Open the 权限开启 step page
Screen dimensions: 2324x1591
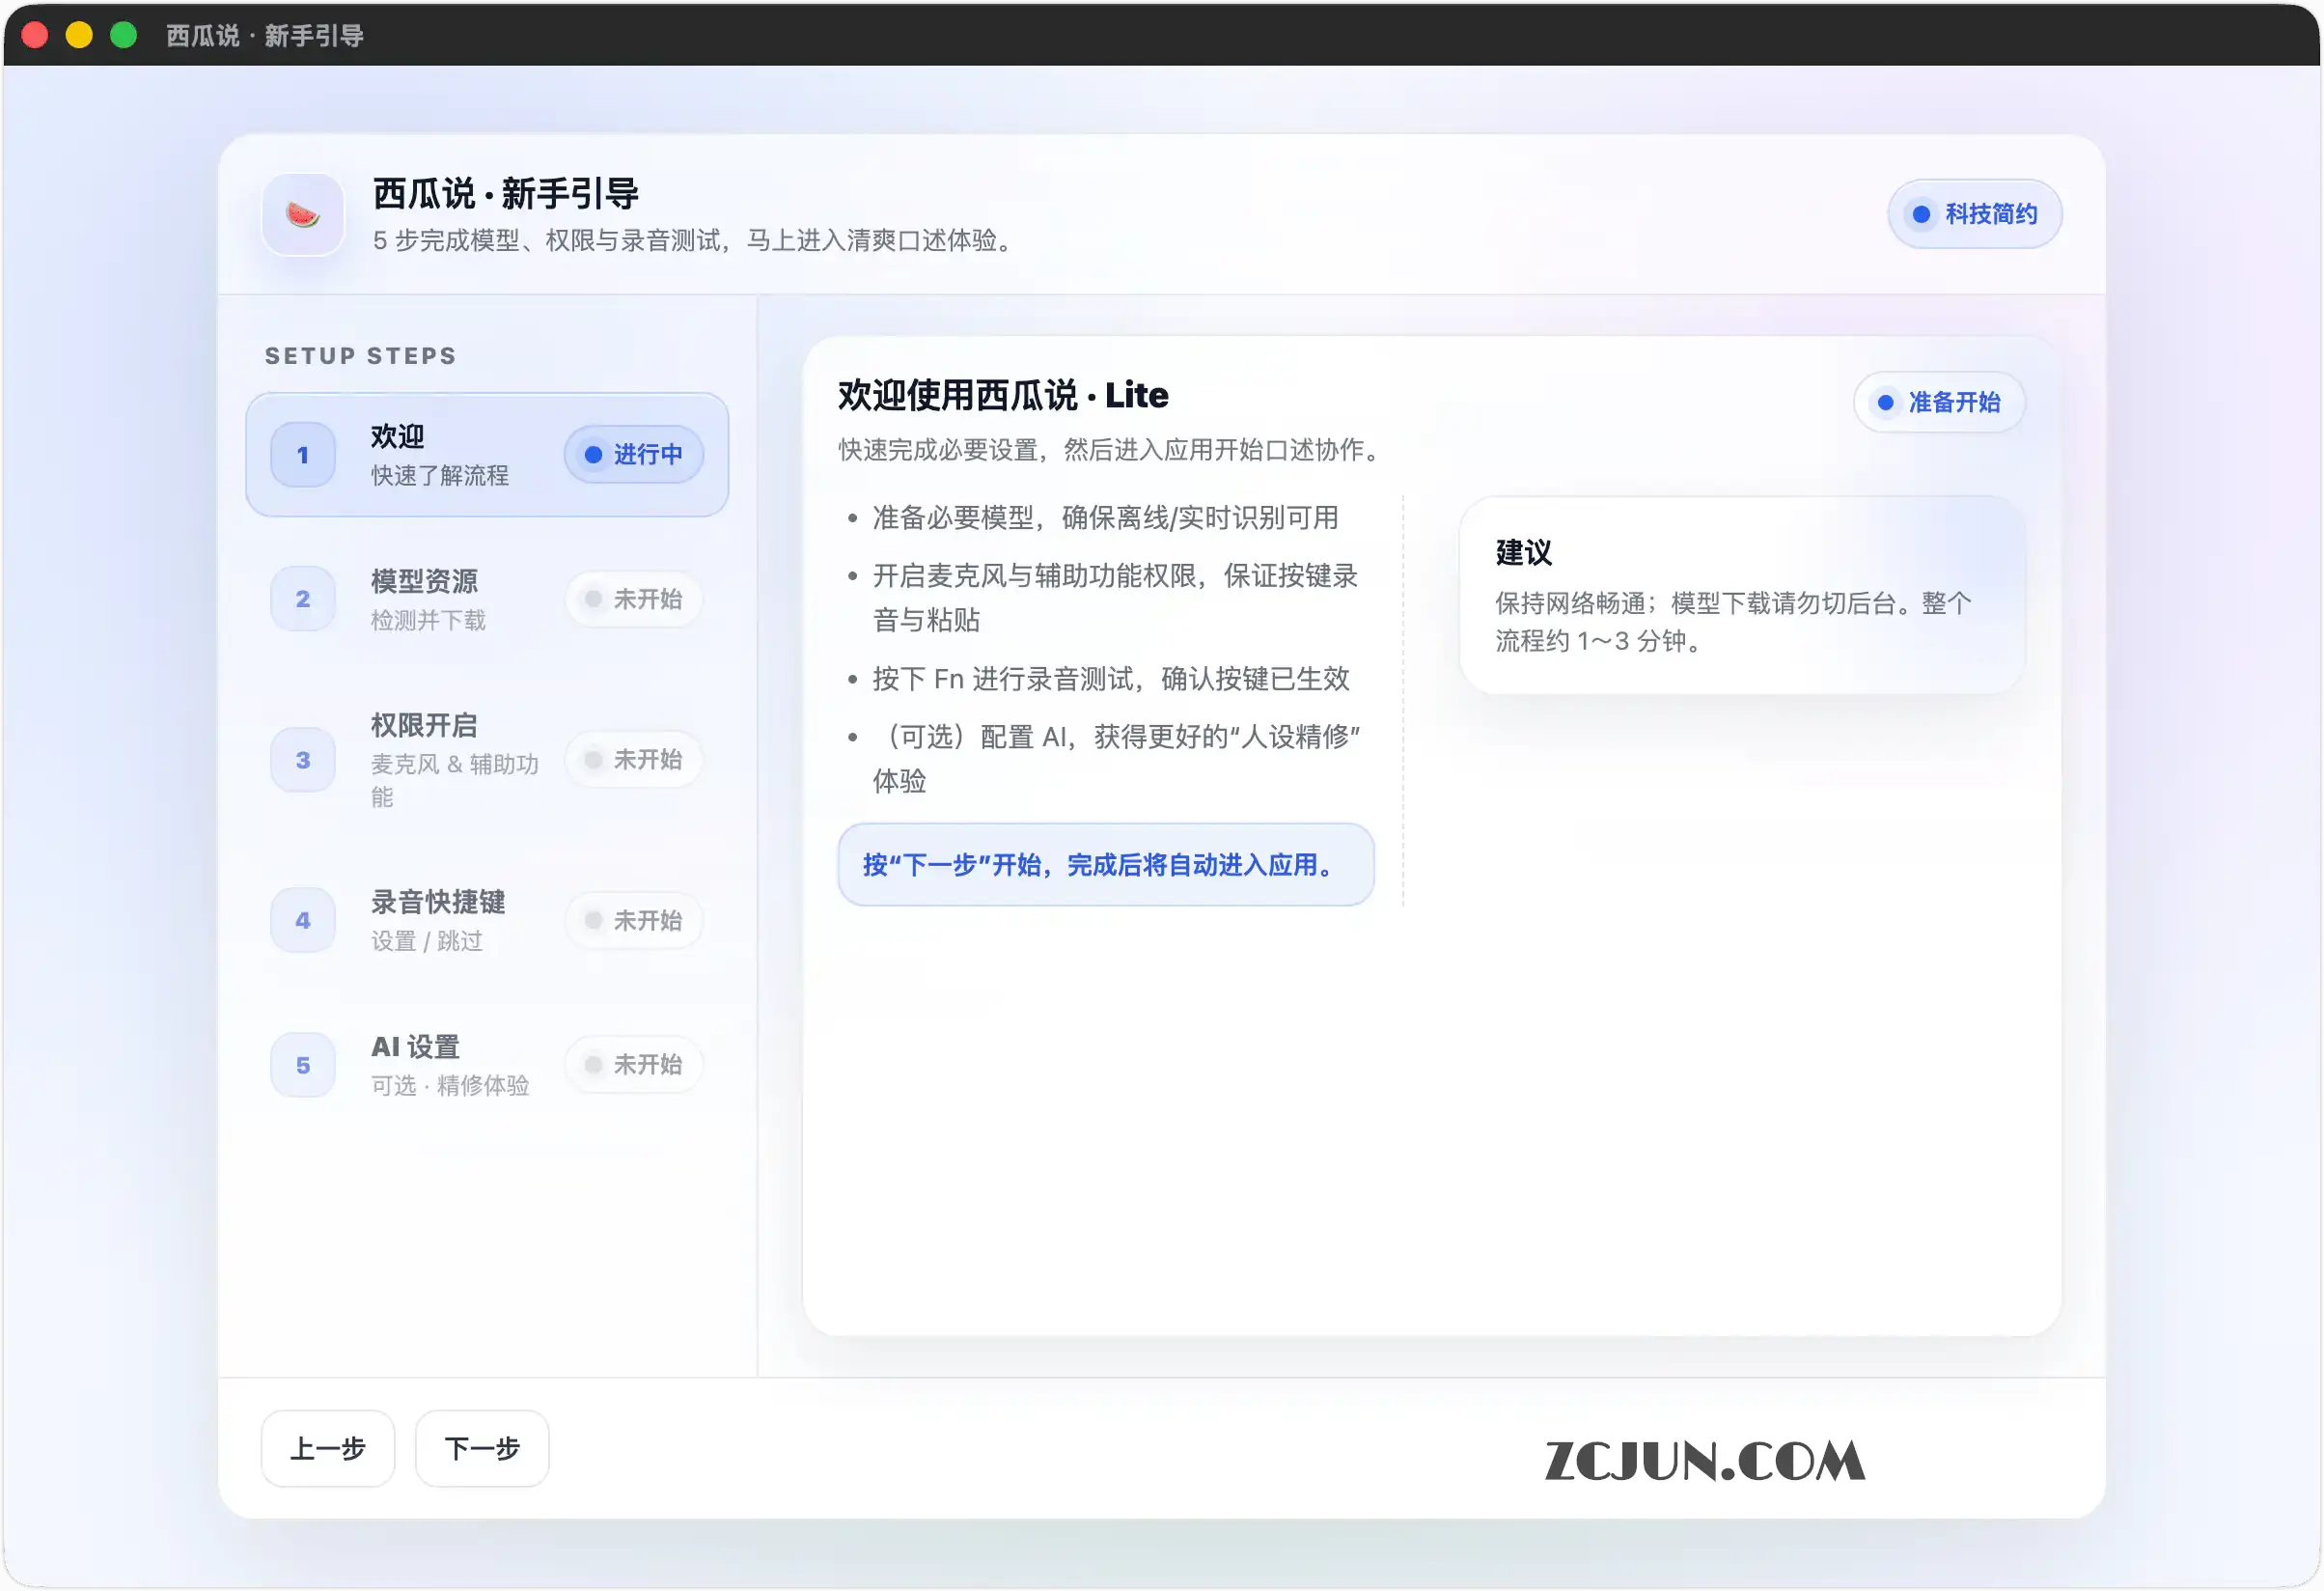[x=450, y=760]
